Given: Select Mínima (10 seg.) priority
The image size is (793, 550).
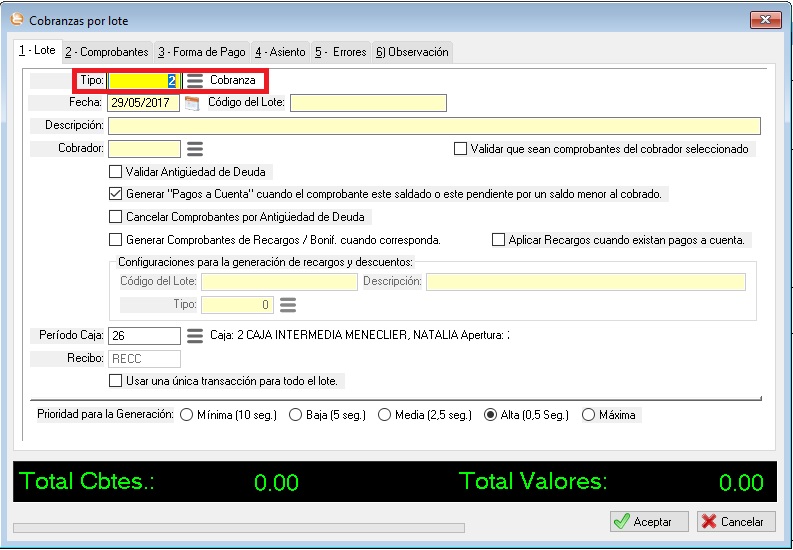Looking at the screenshot, I should 187,415.
